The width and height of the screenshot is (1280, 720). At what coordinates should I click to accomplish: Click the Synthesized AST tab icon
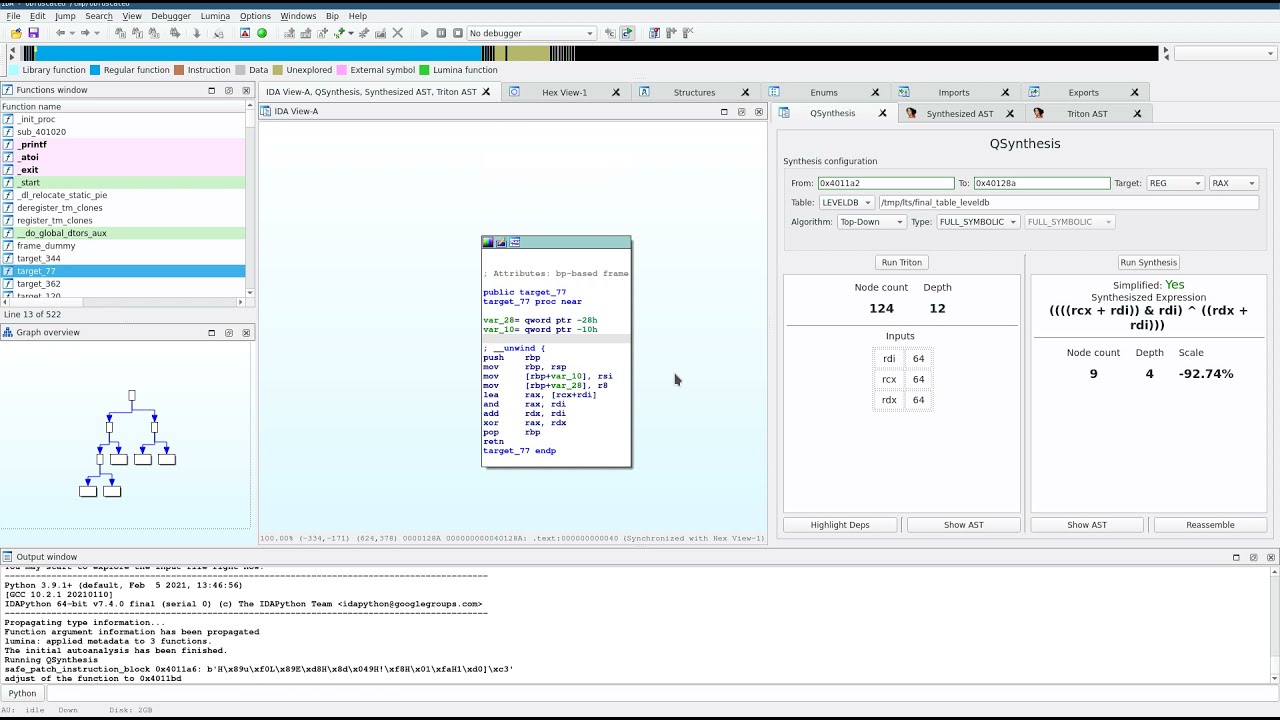click(x=911, y=113)
